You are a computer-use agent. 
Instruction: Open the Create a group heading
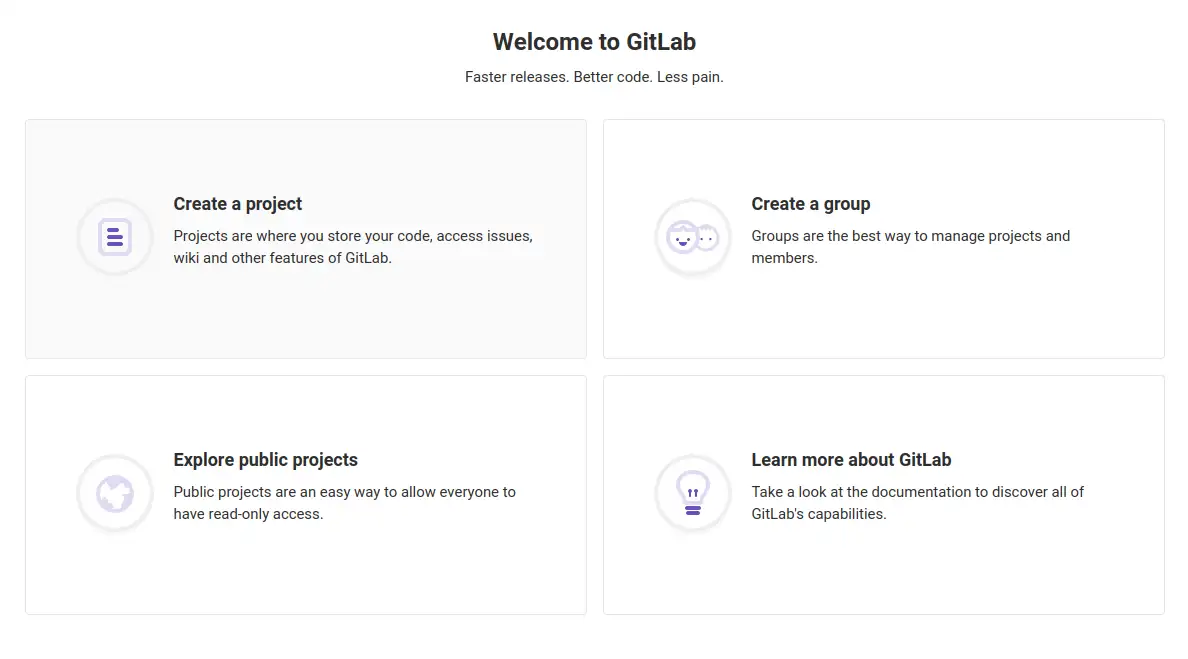[811, 204]
